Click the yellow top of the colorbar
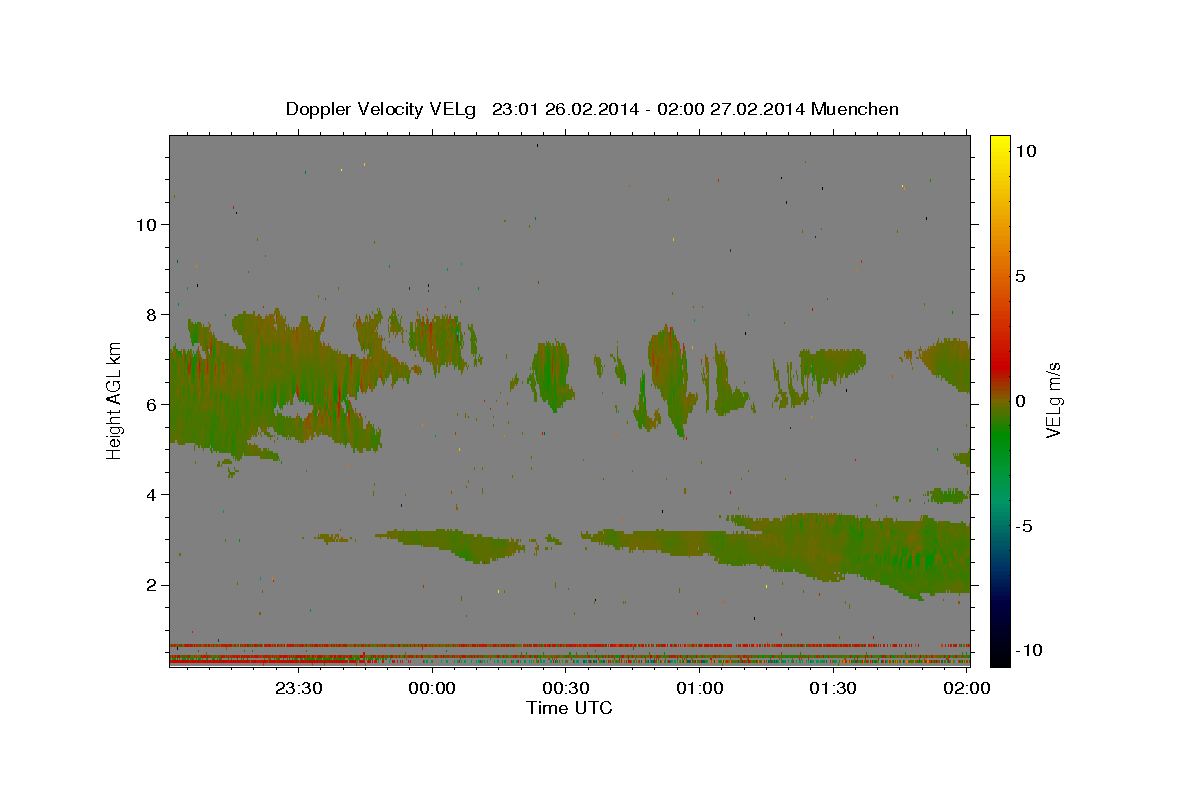1200x800 pixels. tap(1000, 145)
